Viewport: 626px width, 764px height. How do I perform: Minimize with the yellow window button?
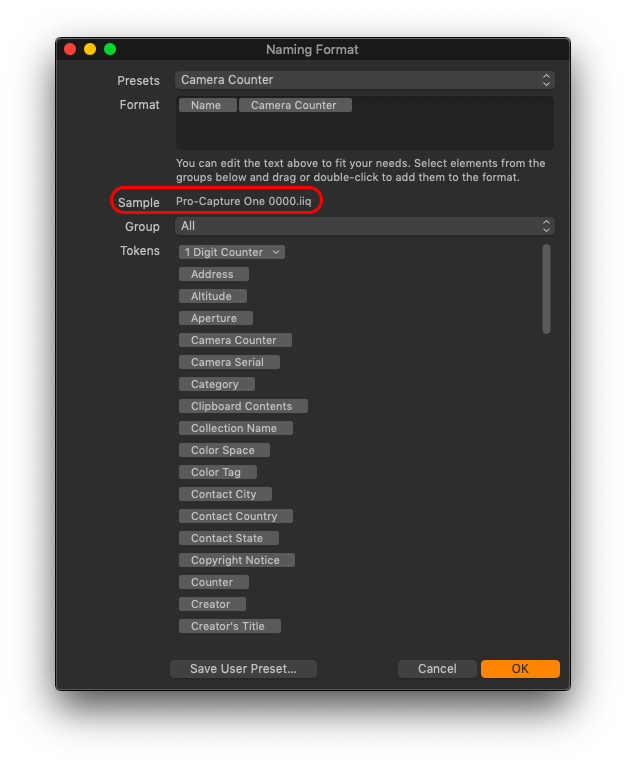(90, 49)
